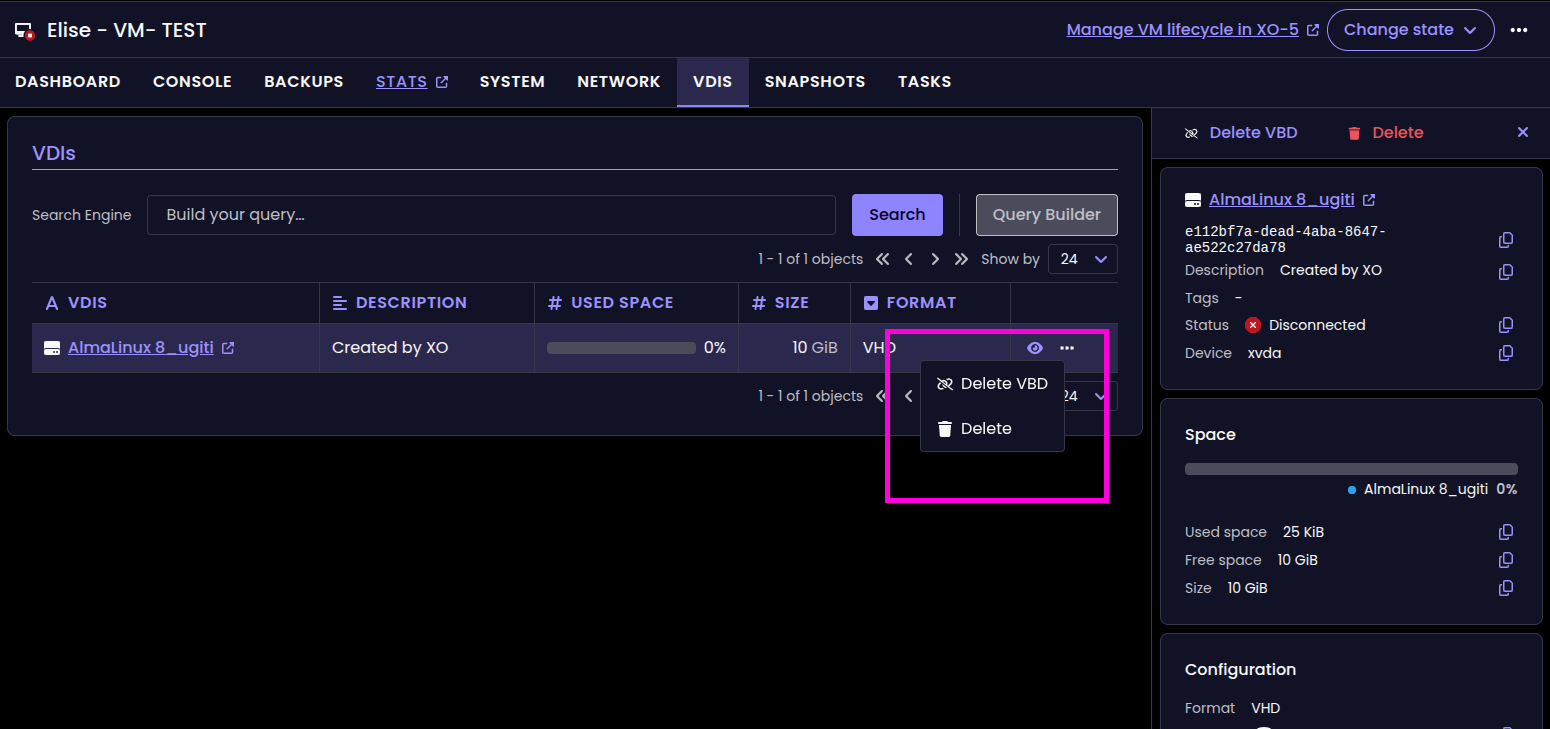Copy the Disconnected status value
The width and height of the screenshot is (1550, 729).
[x=1506, y=325]
